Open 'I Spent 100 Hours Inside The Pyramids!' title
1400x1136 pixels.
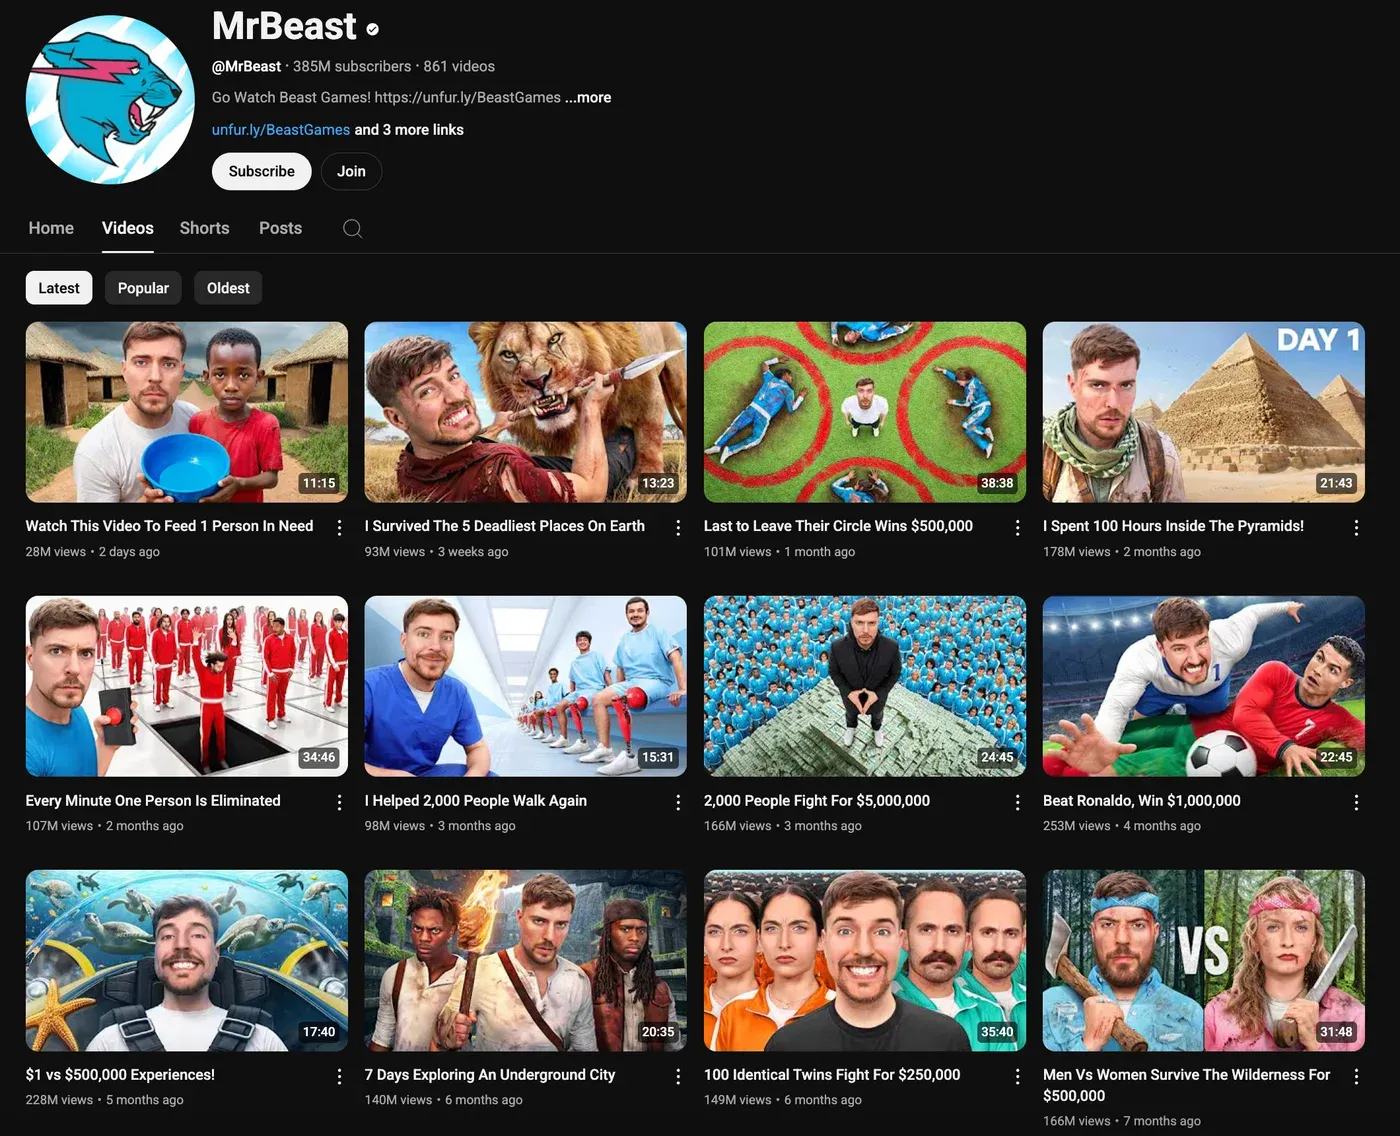1173,526
